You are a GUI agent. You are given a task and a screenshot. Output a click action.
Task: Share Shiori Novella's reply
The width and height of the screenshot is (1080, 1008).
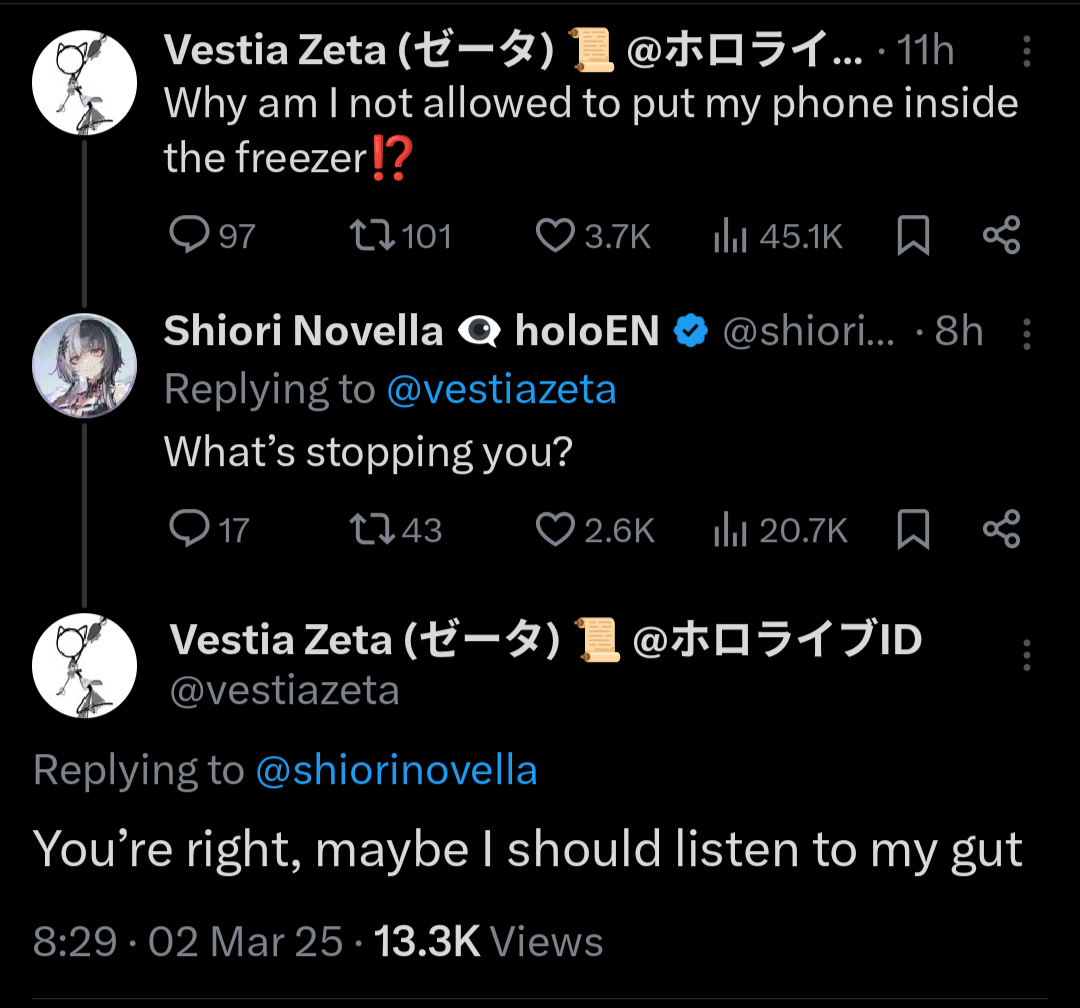1001,530
